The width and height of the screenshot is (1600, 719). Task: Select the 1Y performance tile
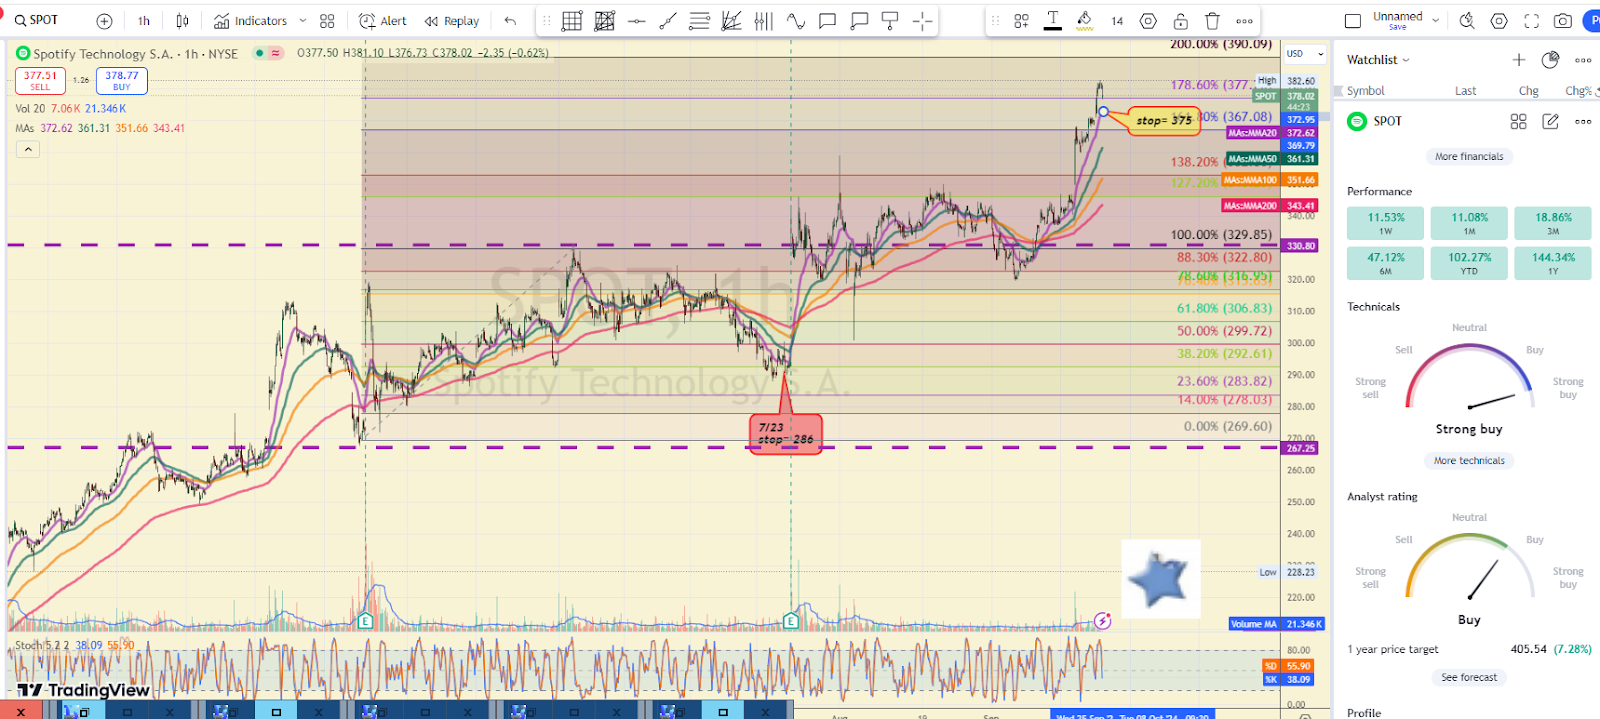pos(1553,263)
